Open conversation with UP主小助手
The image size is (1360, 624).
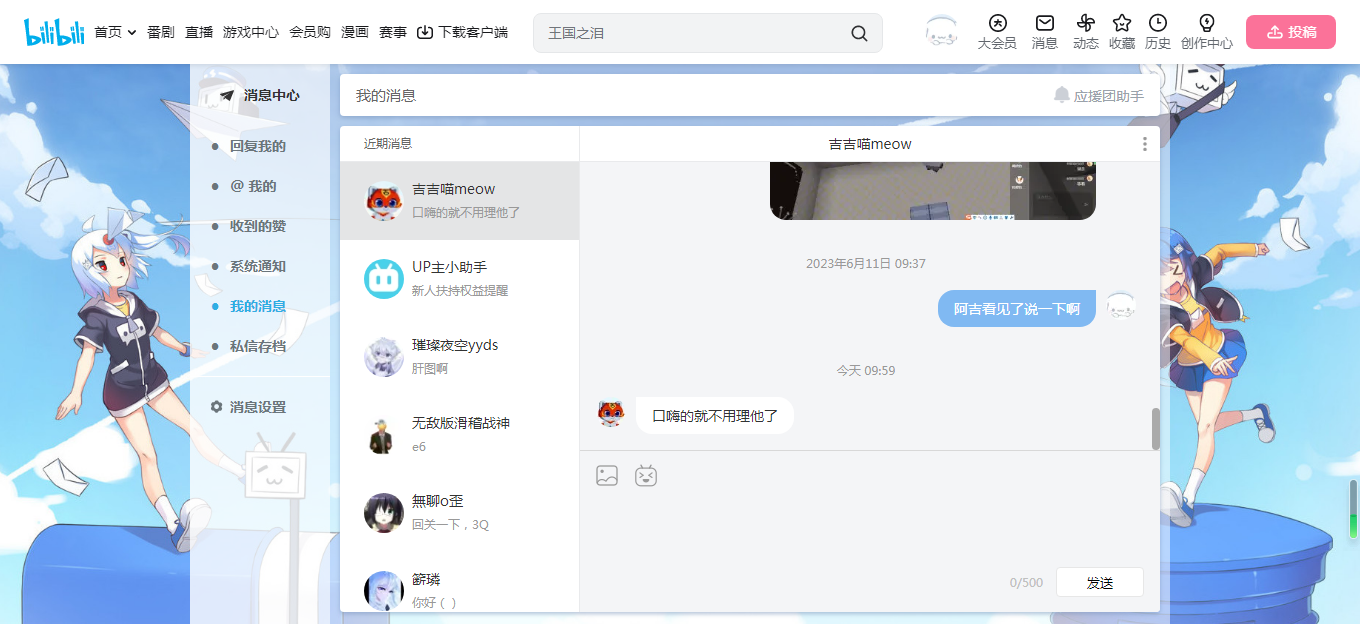[459, 279]
